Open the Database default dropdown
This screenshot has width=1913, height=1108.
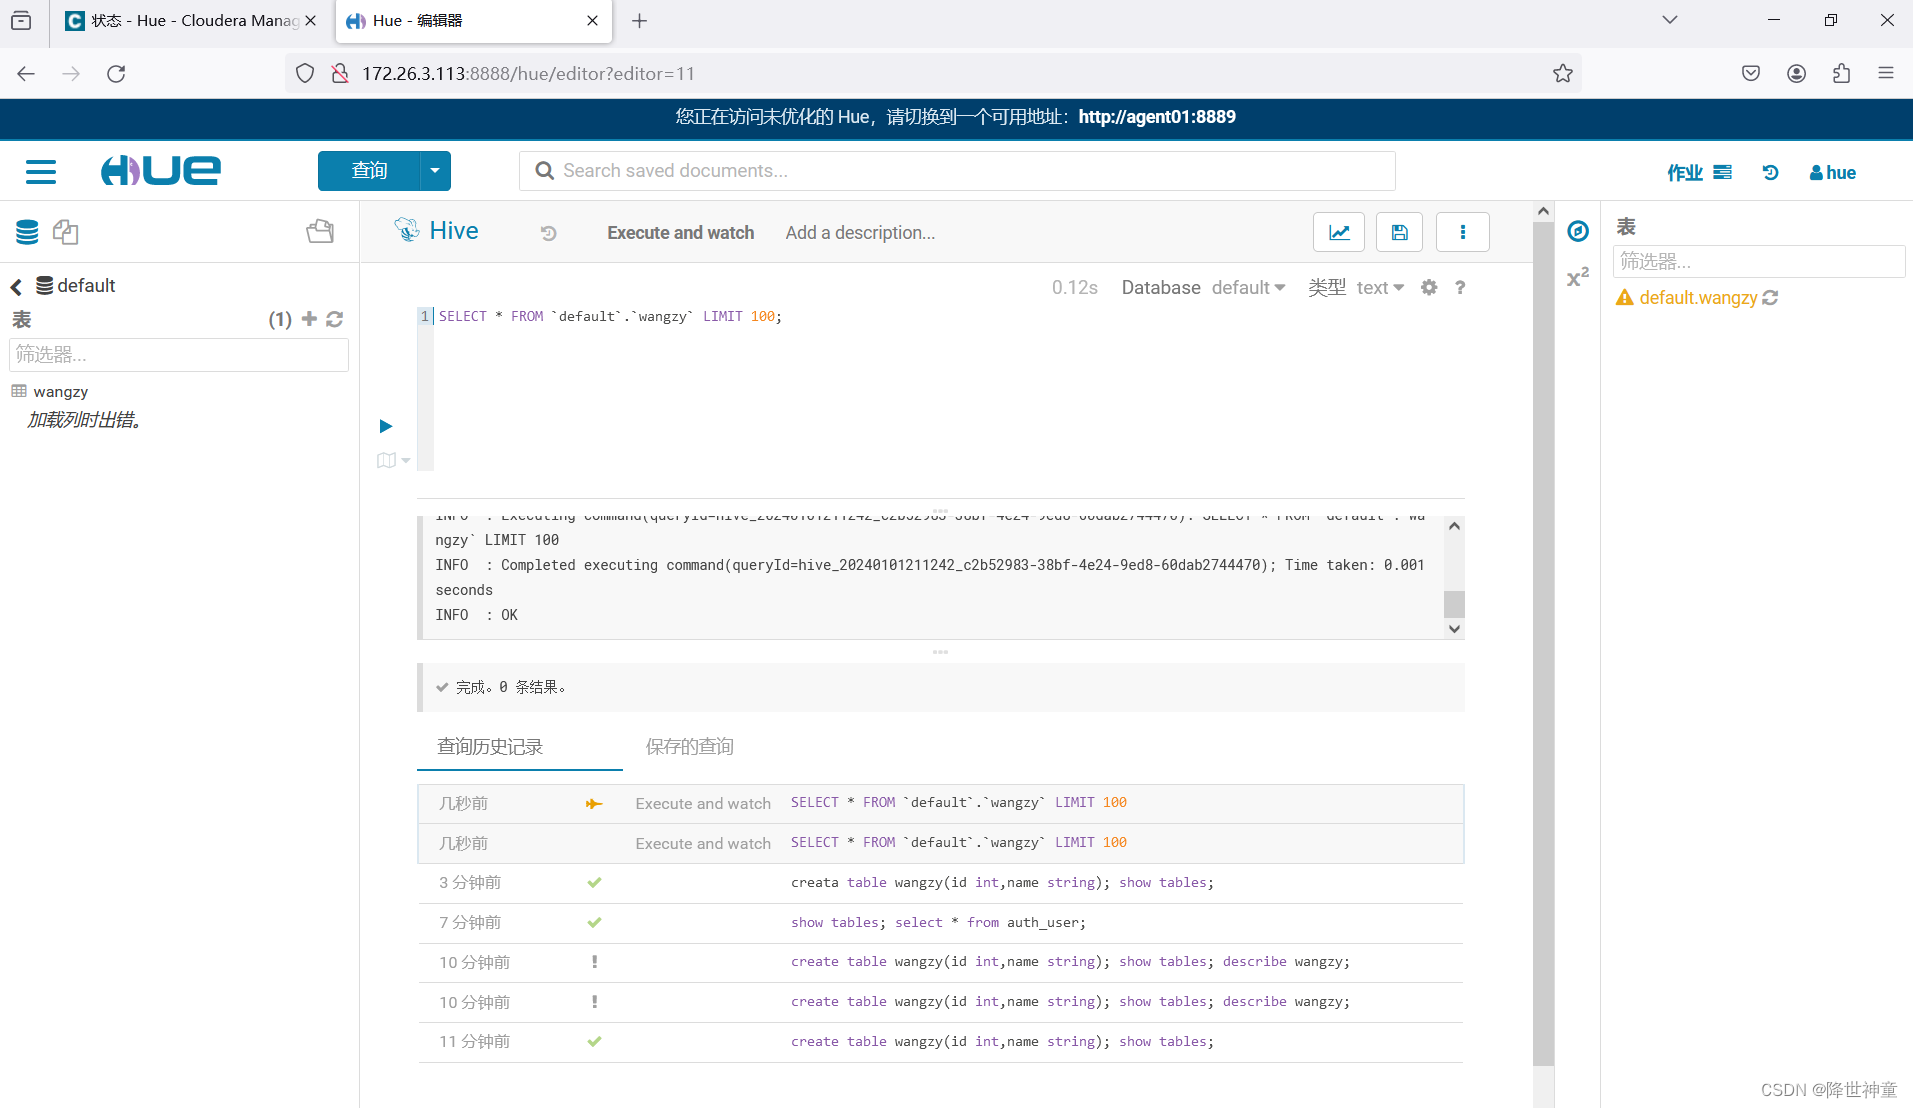tap(1248, 287)
